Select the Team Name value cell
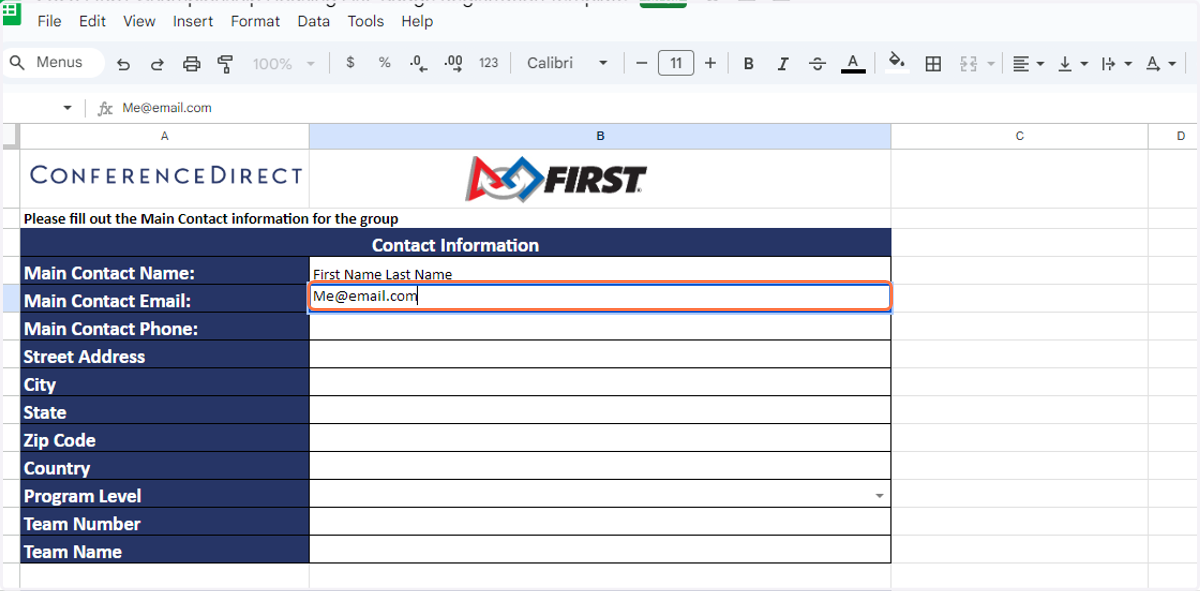1200x591 pixels. click(x=600, y=551)
